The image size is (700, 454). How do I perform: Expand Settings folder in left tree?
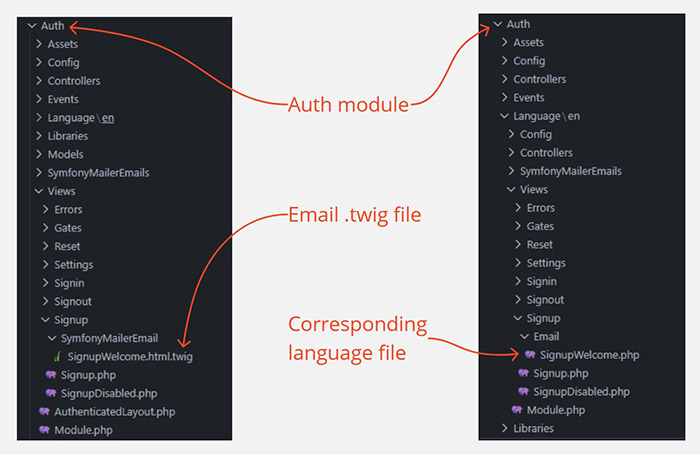point(46,264)
